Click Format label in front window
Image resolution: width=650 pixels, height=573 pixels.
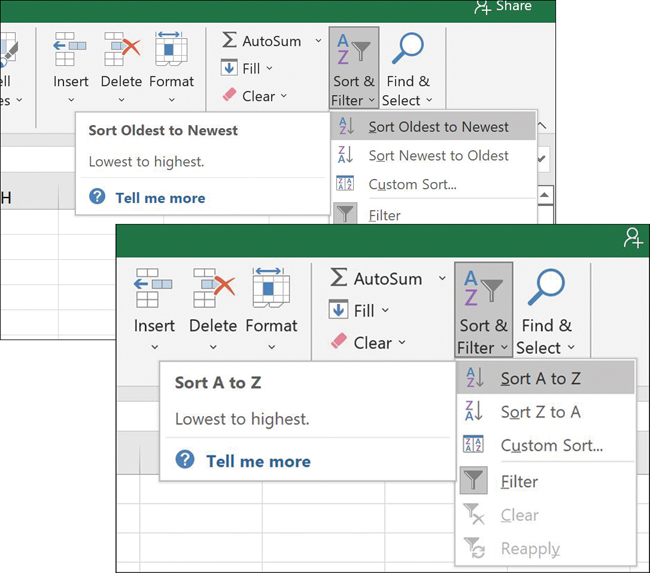[271, 325]
